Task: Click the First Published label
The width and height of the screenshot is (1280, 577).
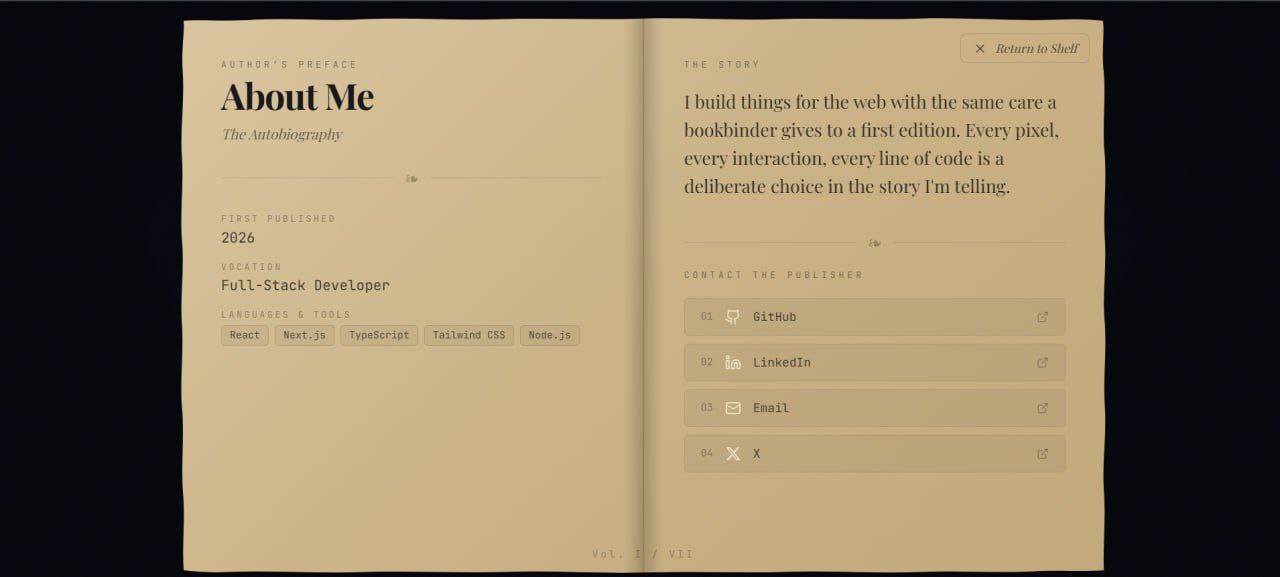Action: pos(279,219)
